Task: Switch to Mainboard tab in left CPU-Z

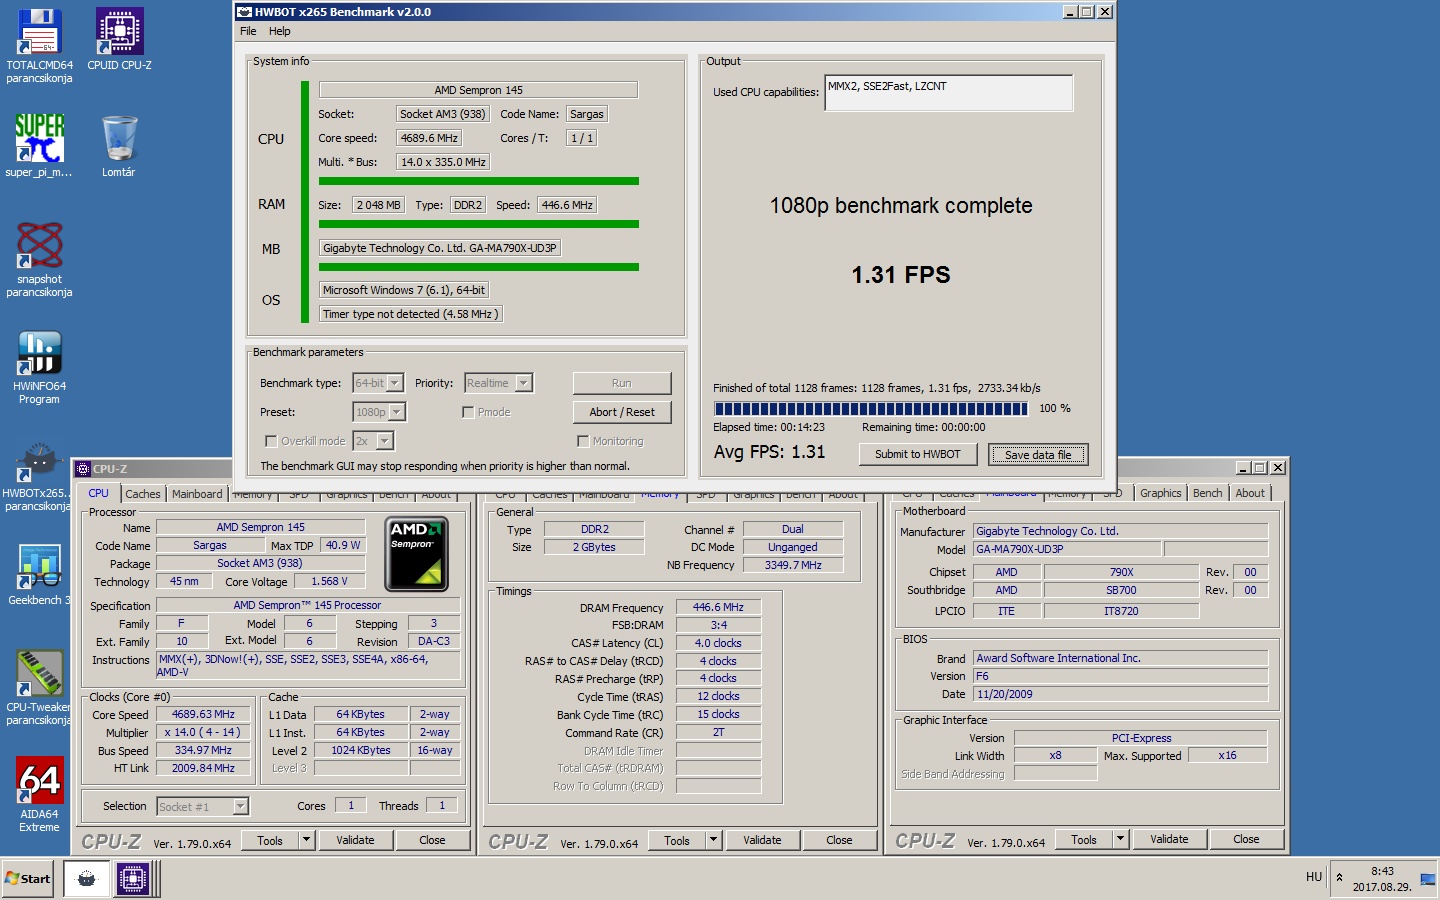Action: click(197, 494)
